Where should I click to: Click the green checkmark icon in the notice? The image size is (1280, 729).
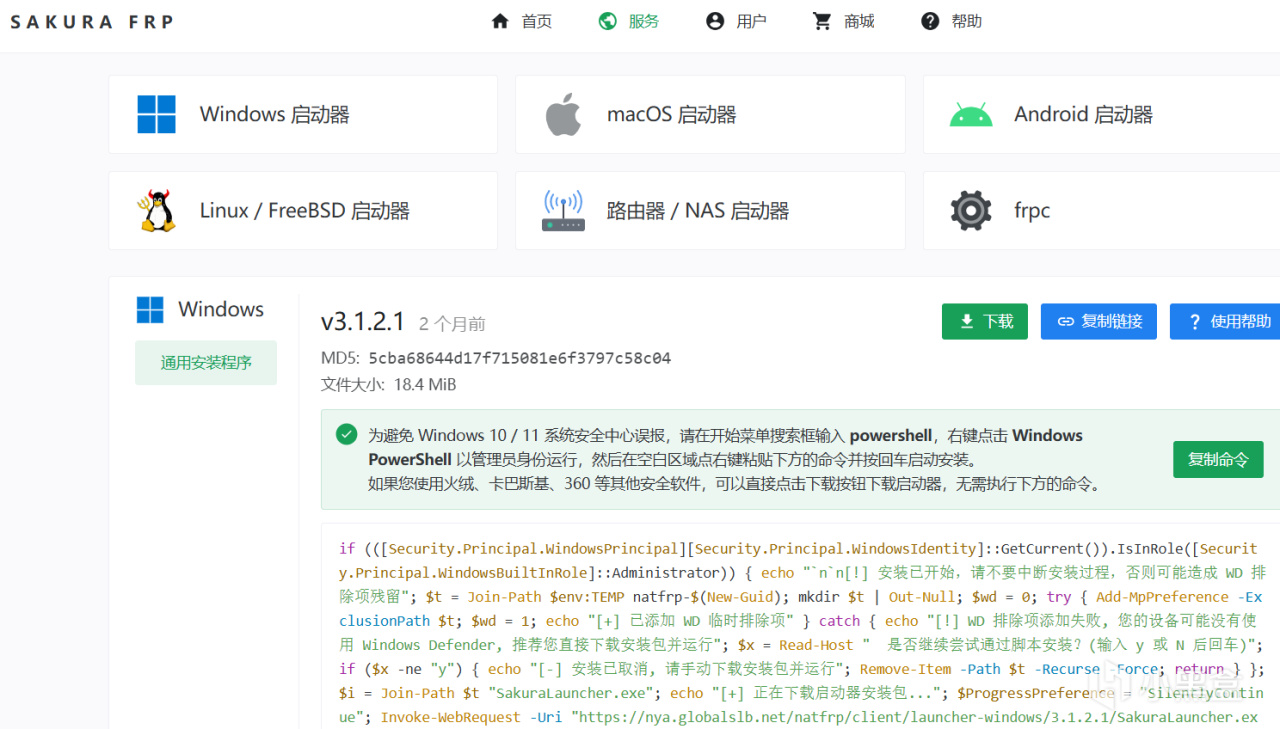[x=347, y=434]
